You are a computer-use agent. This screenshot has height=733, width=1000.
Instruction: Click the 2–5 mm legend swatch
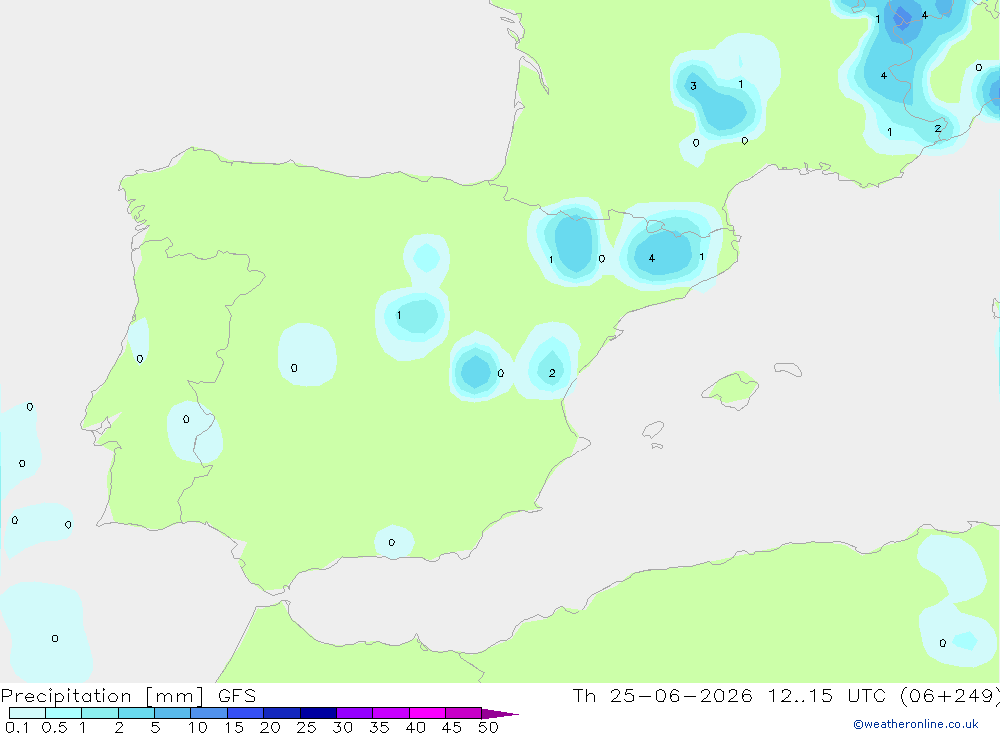click(x=136, y=713)
